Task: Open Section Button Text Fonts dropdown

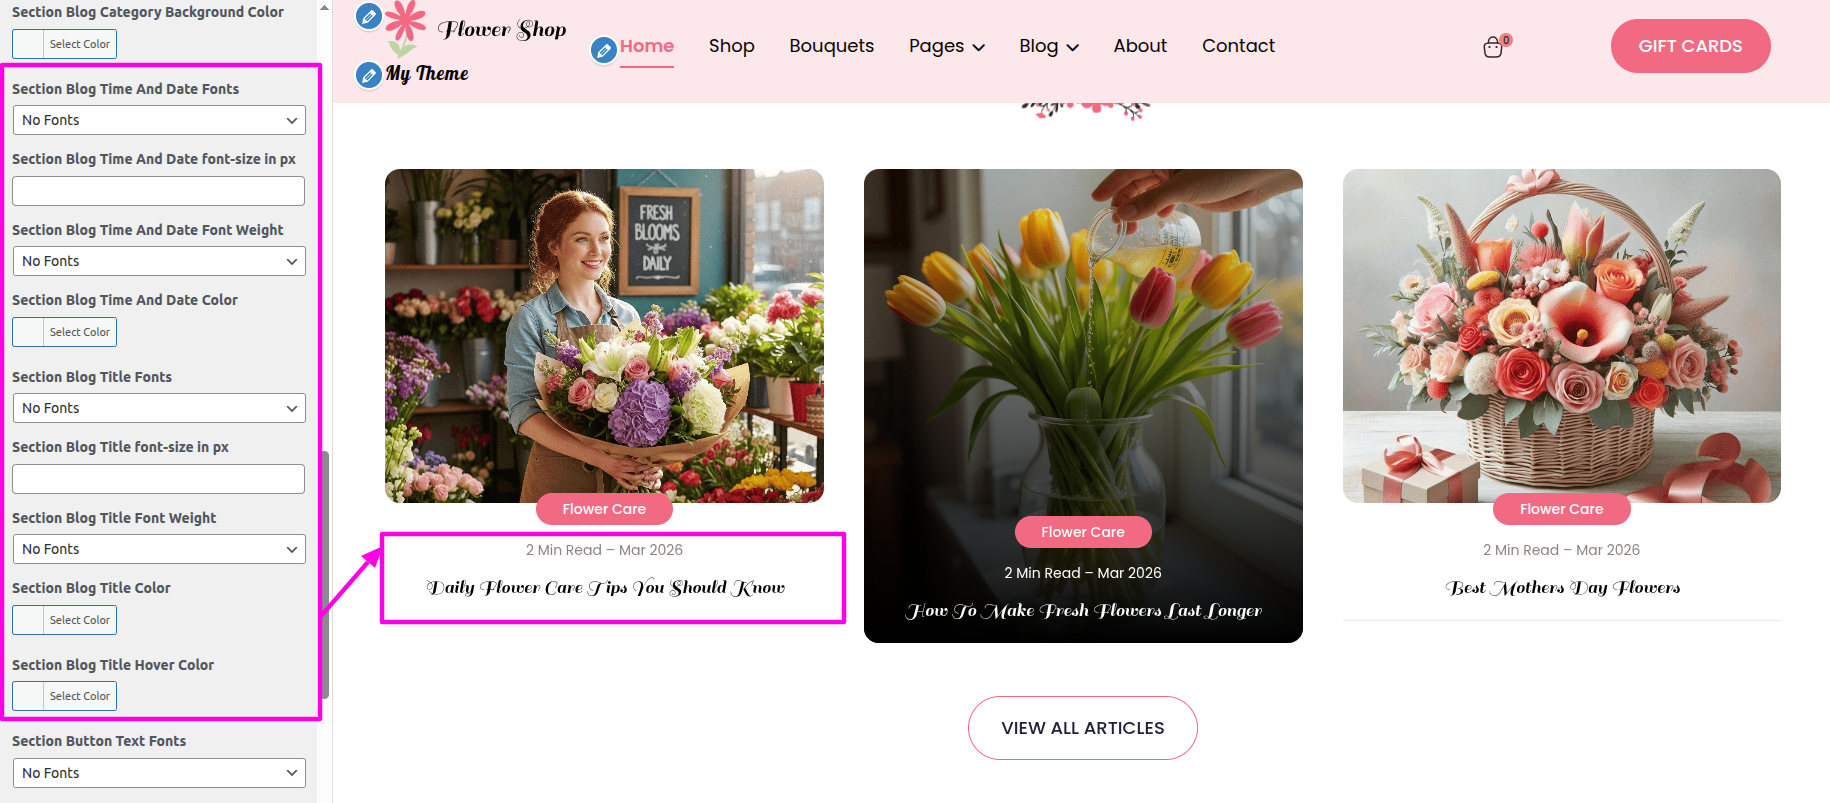Action: (159, 773)
